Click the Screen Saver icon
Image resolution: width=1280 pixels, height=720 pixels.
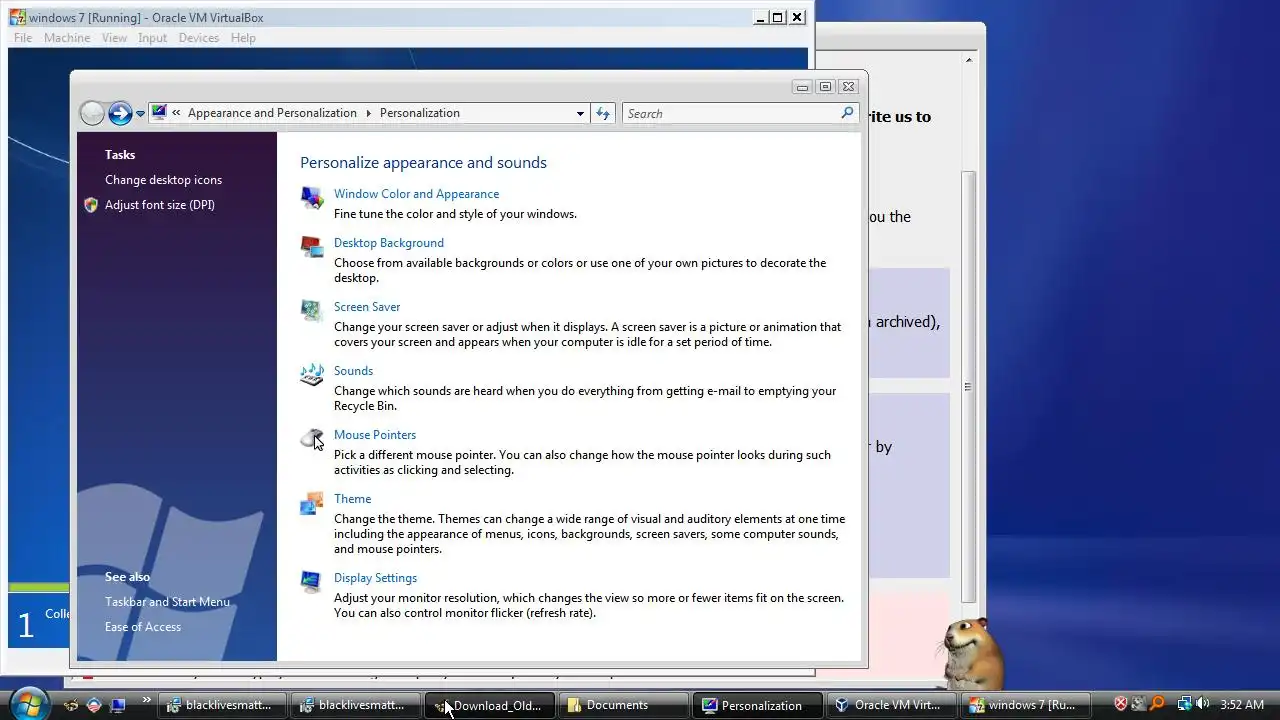312,310
